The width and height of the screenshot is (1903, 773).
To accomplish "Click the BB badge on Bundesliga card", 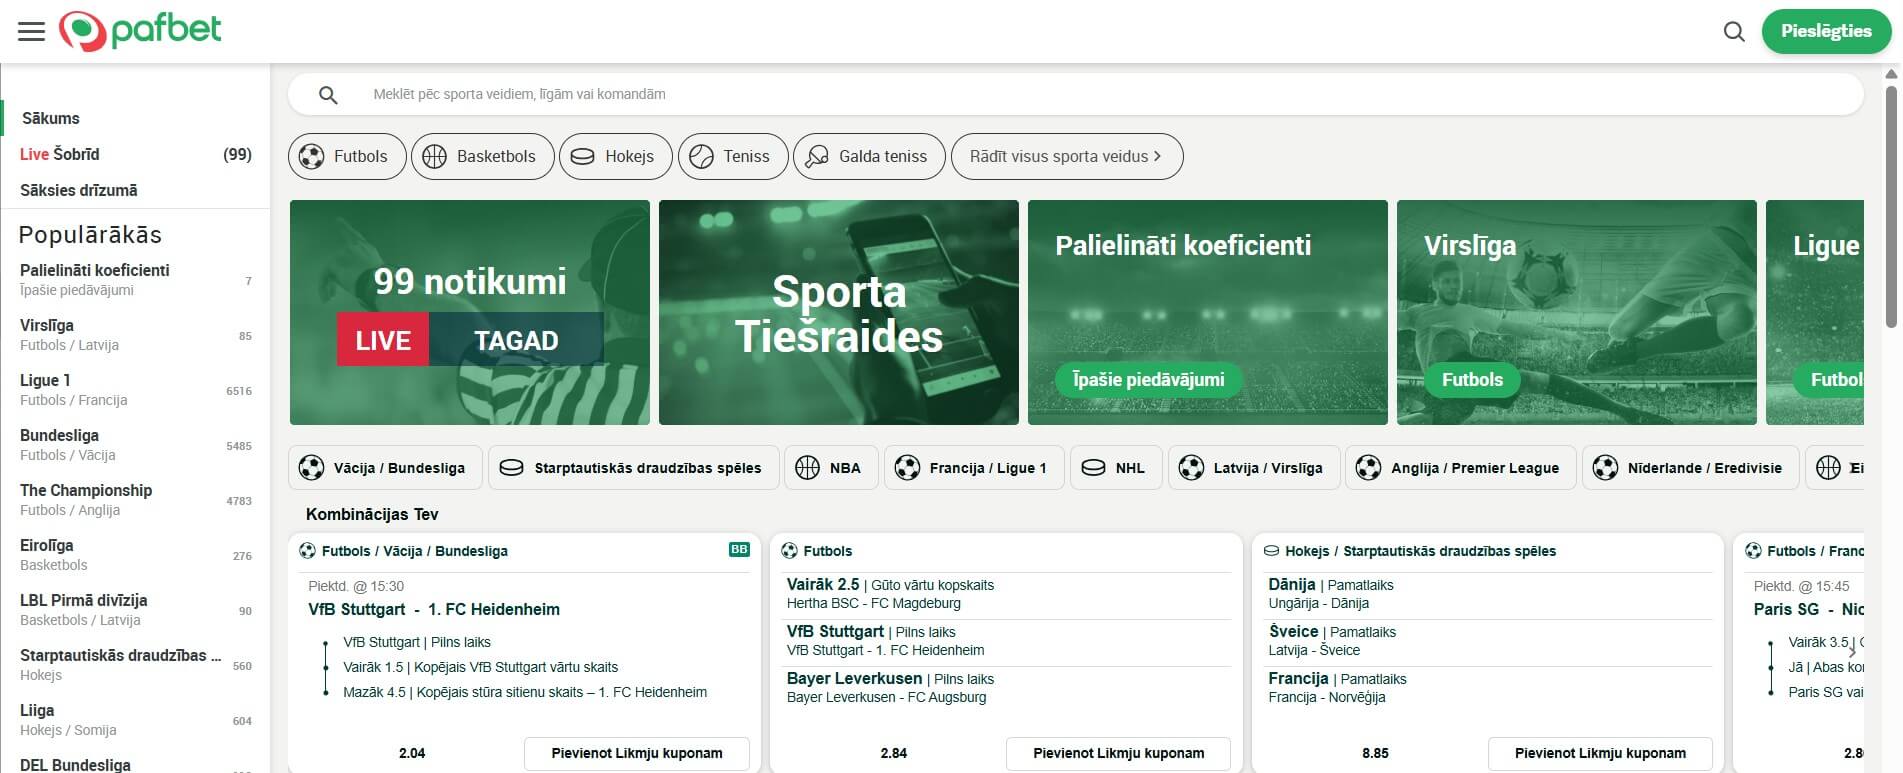I will (739, 550).
